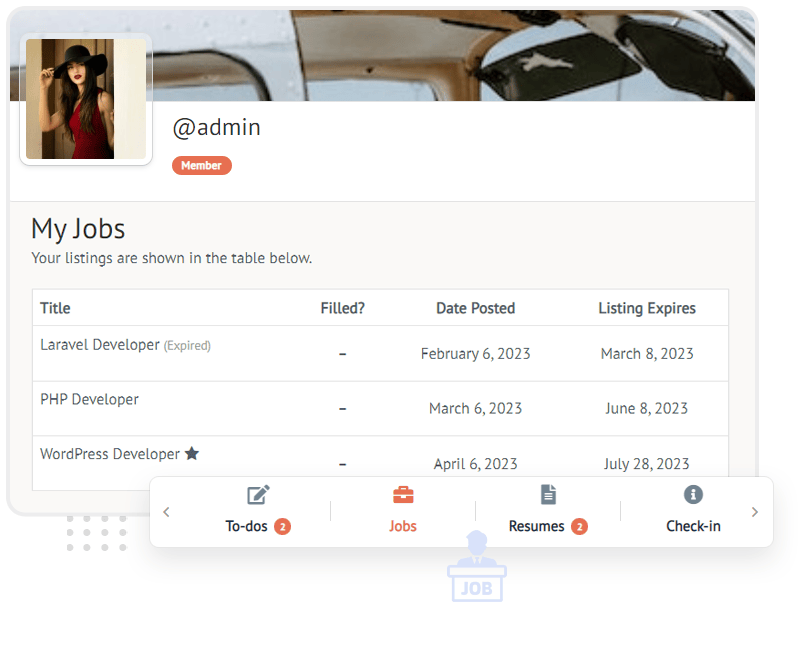This screenshot has height=650, width=800.
Task: Open the Laravel Developer job listing
Action: click(100, 345)
